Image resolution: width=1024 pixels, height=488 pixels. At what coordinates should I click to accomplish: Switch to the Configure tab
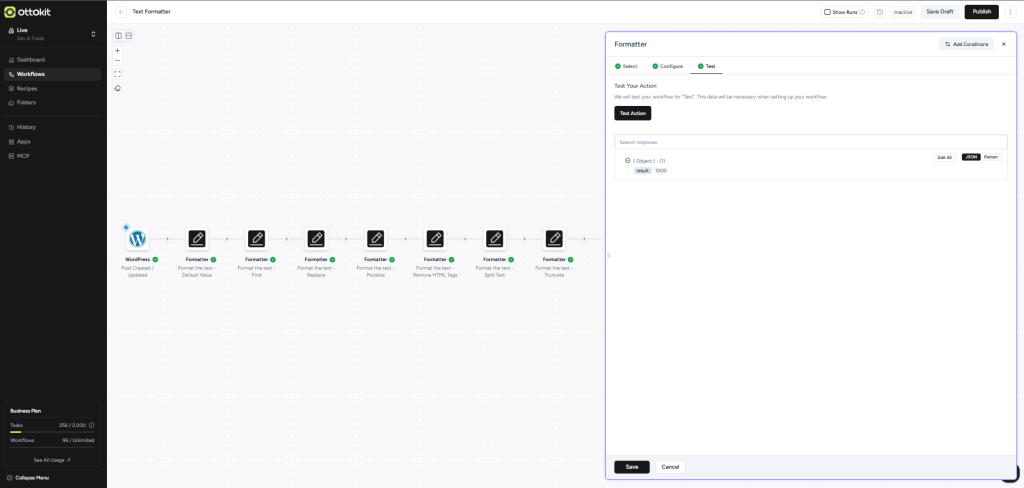click(670, 66)
